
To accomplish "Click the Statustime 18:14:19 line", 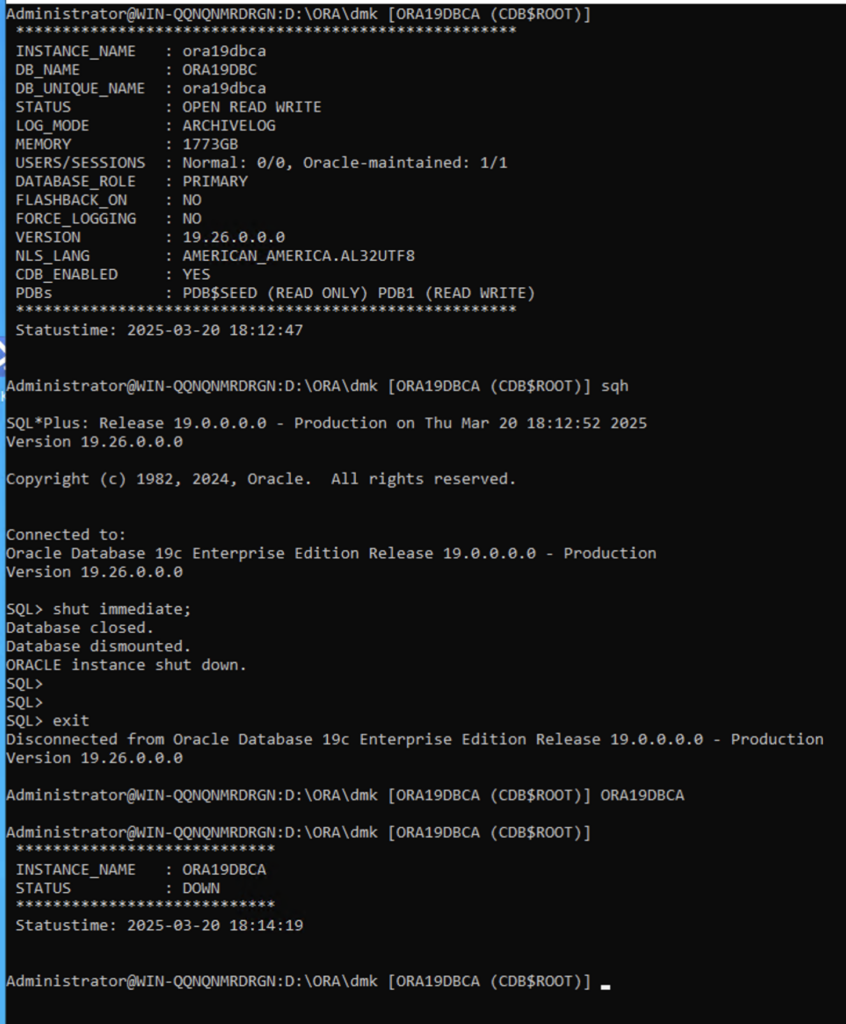I will click(x=159, y=925).
